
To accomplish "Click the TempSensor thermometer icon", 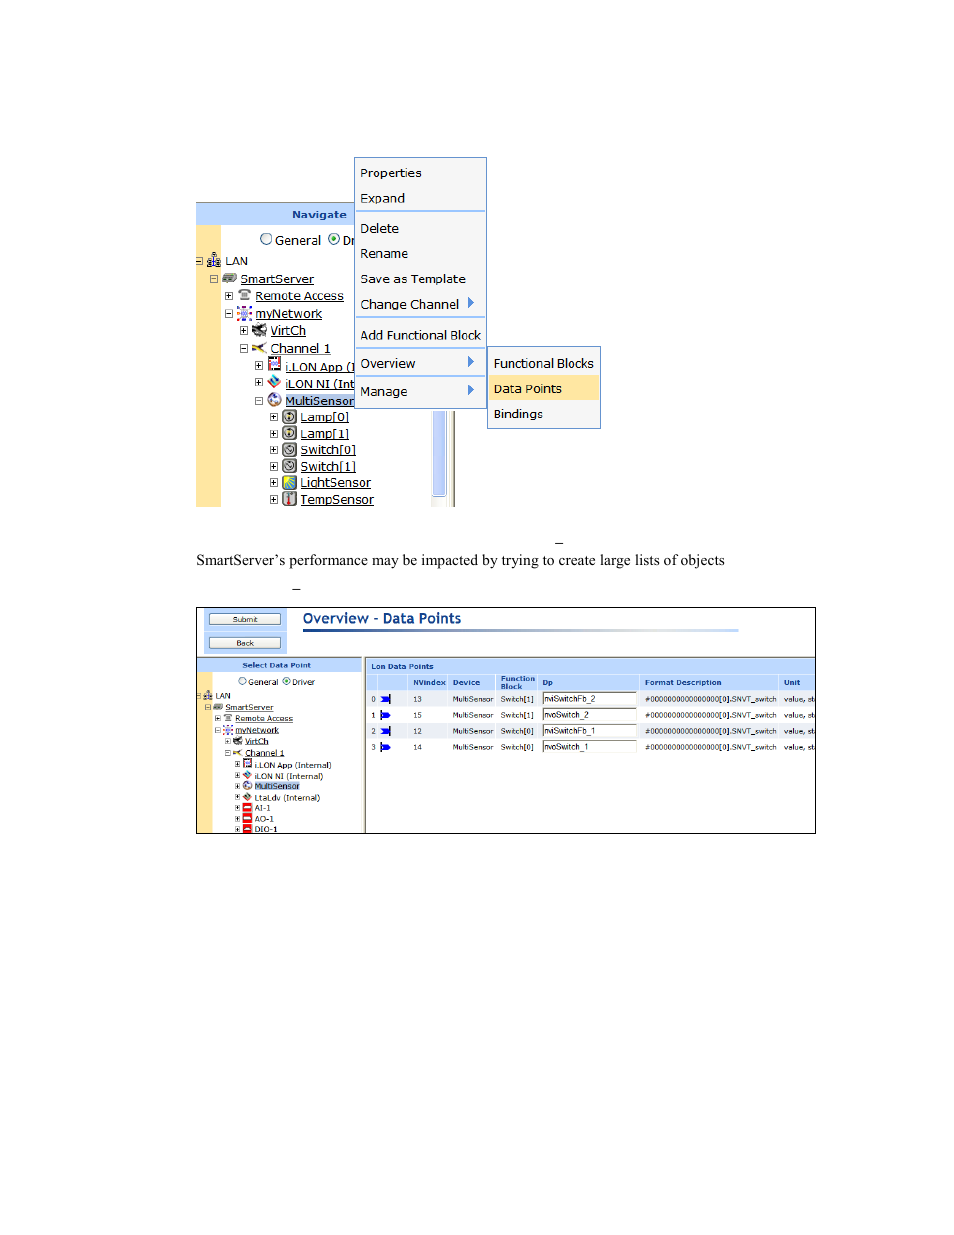I will pyautogui.click(x=289, y=499).
